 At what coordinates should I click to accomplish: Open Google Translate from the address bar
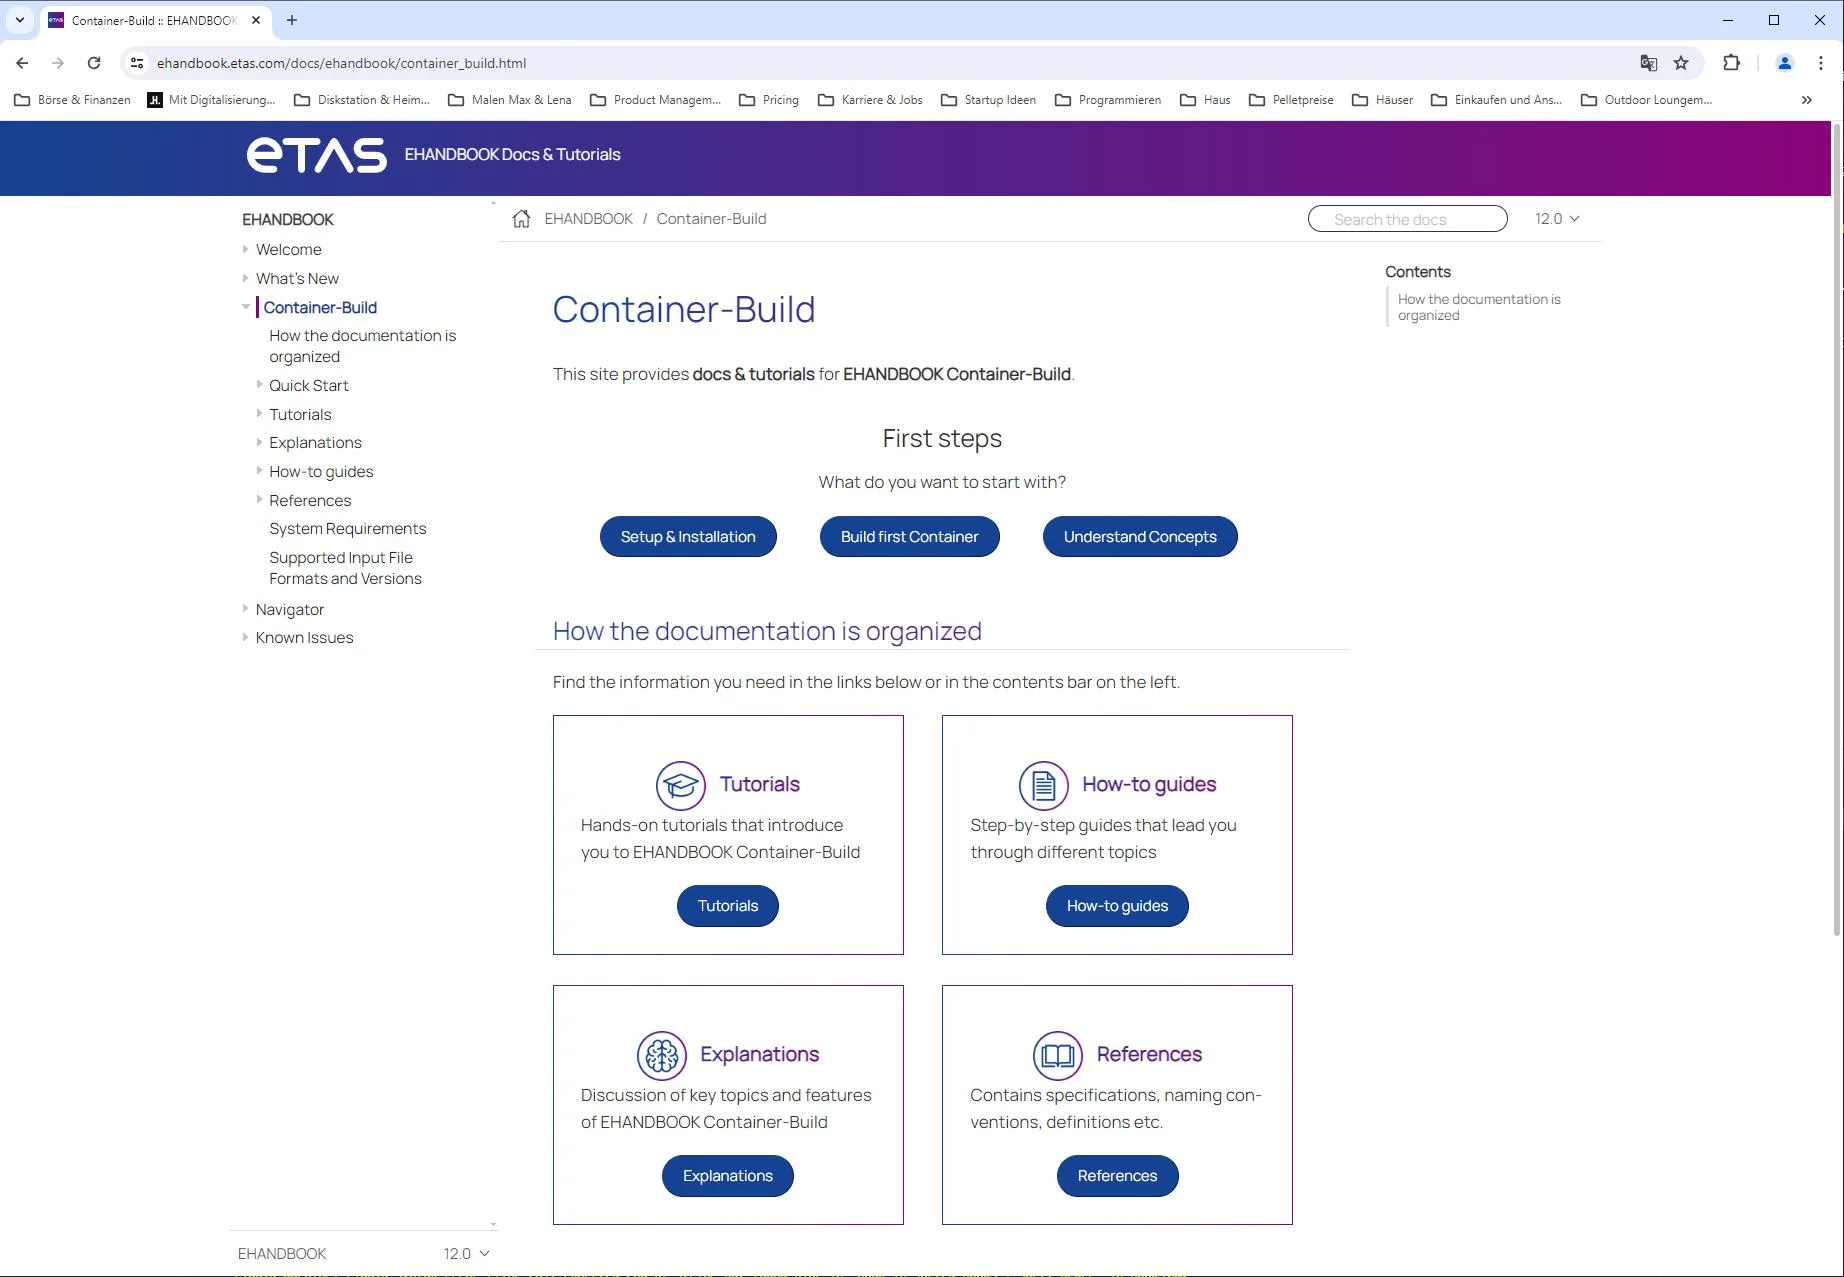point(1647,62)
